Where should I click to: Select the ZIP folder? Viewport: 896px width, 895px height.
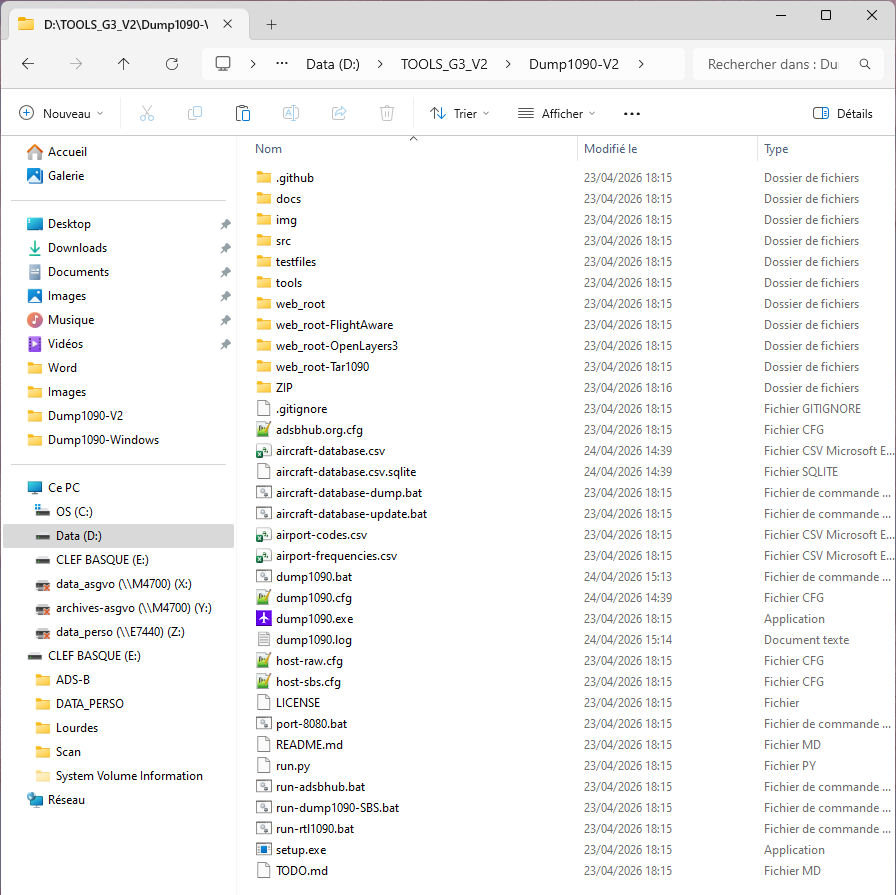point(284,387)
